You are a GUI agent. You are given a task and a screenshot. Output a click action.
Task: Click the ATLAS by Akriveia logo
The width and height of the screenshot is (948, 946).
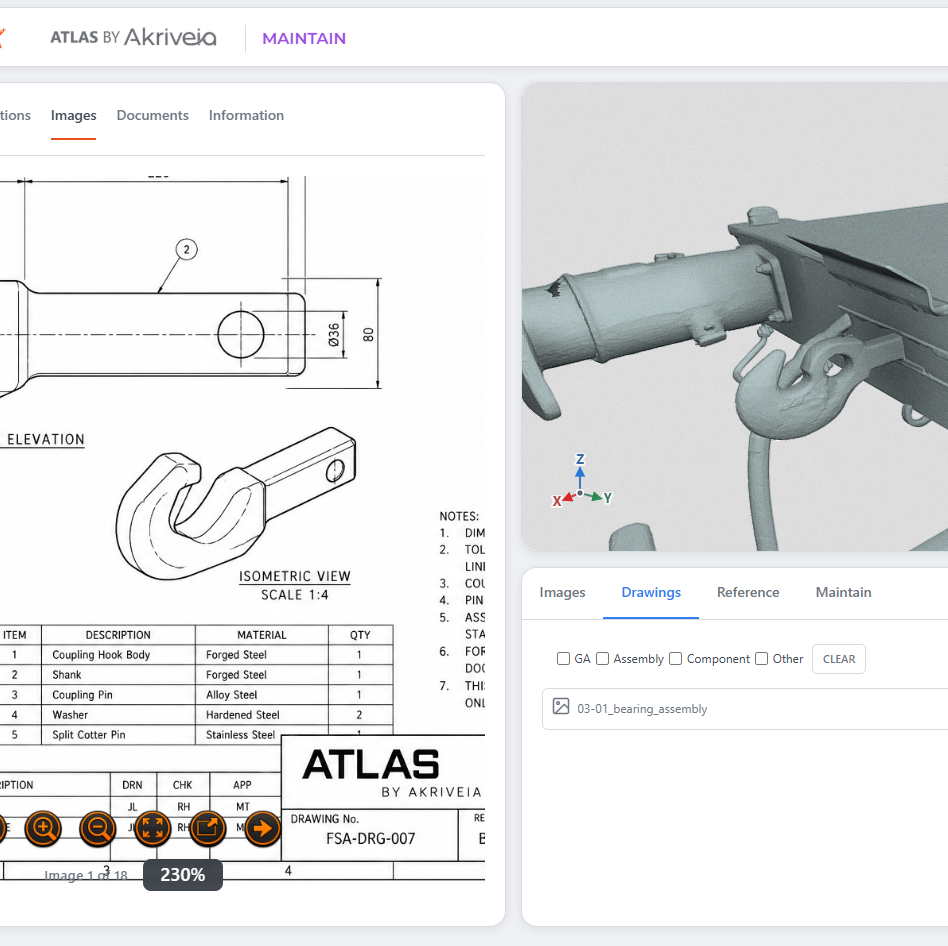(133, 37)
